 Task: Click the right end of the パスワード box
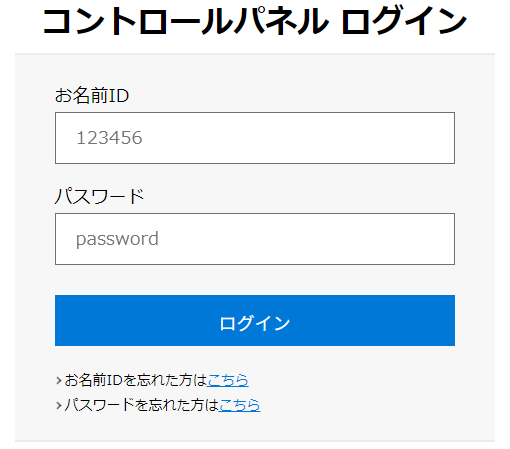(445, 239)
